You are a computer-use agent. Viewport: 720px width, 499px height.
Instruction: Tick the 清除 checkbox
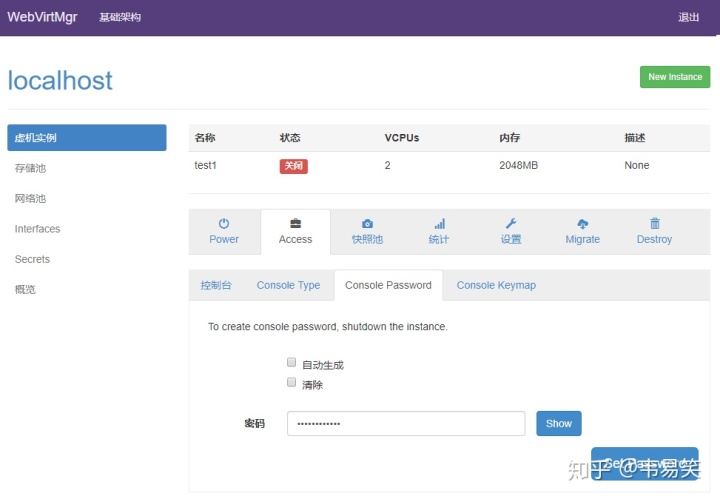[x=291, y=382]
